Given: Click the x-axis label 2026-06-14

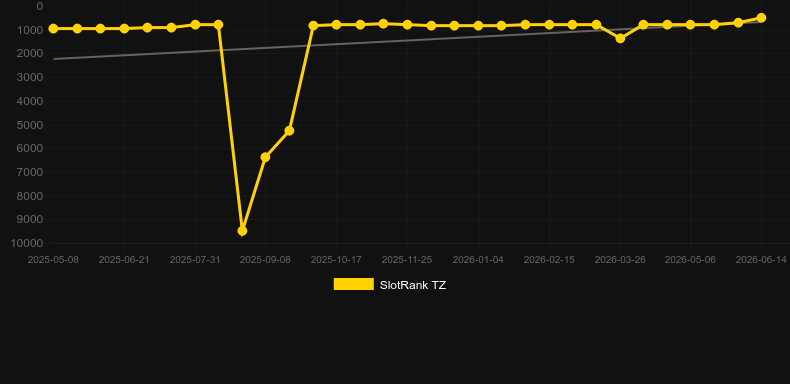Looking at the screenshot, I should pos(761,260).
